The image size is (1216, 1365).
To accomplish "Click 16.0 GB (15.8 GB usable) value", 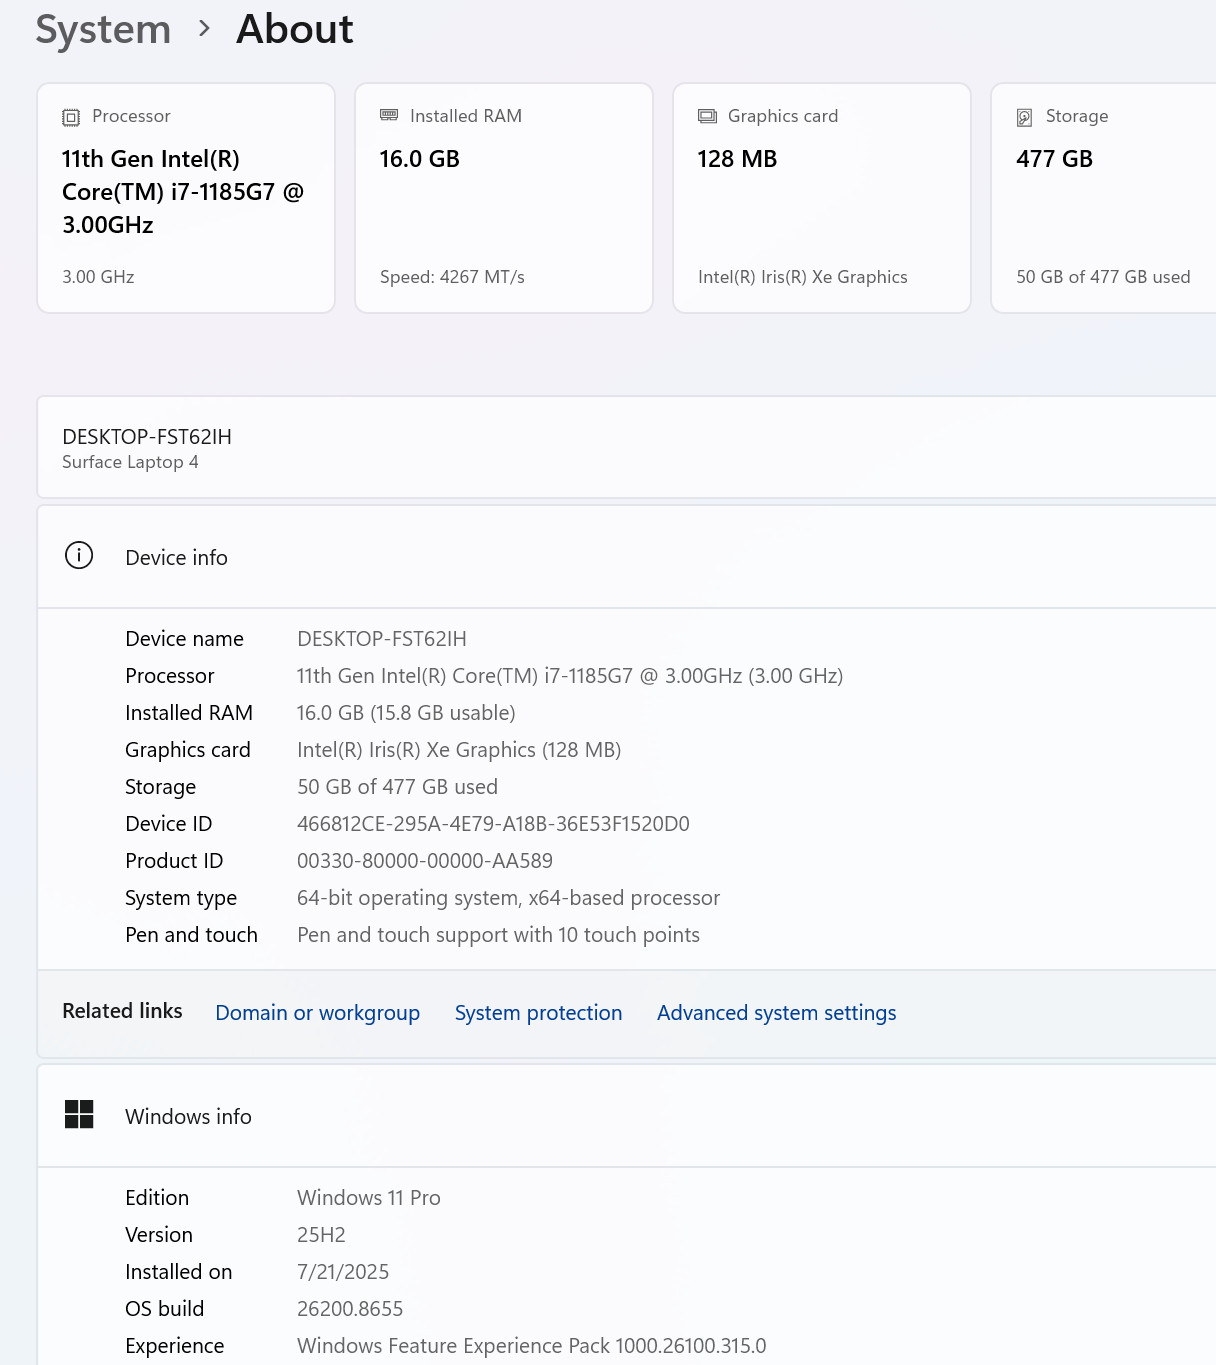I will point(406,713).
